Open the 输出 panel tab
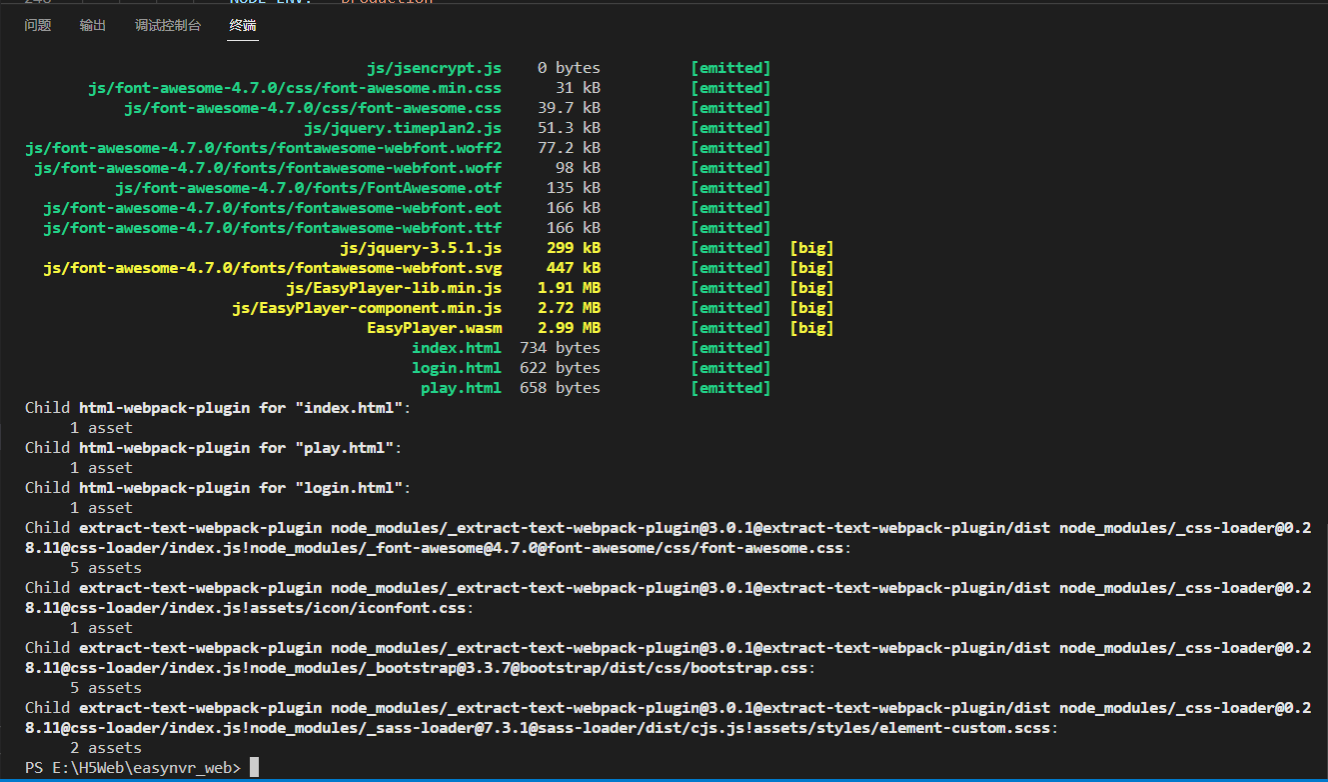The height and width of the screenshot is (782, 1328). 93,25
